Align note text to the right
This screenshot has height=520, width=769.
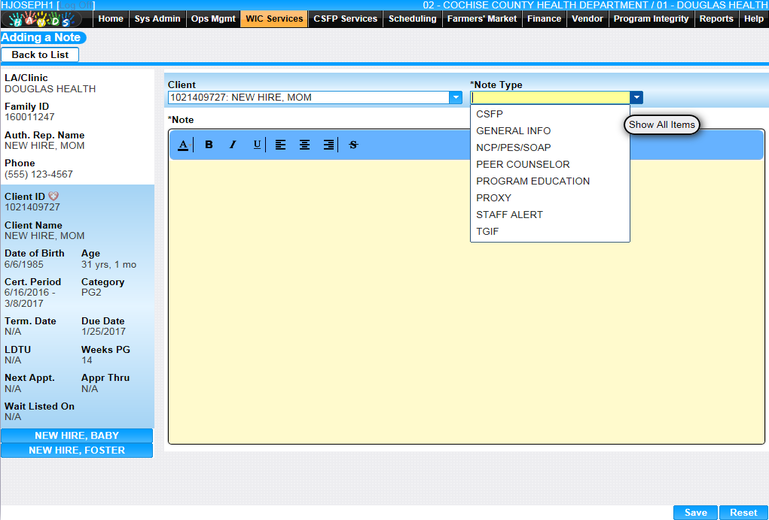(x=329, y=145)
